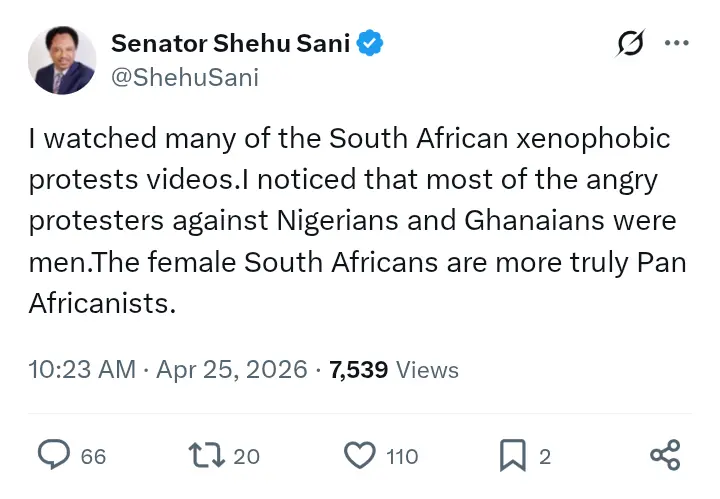Click the 10:23 AM timestamp
720x499 pixels.
point(82,369)
